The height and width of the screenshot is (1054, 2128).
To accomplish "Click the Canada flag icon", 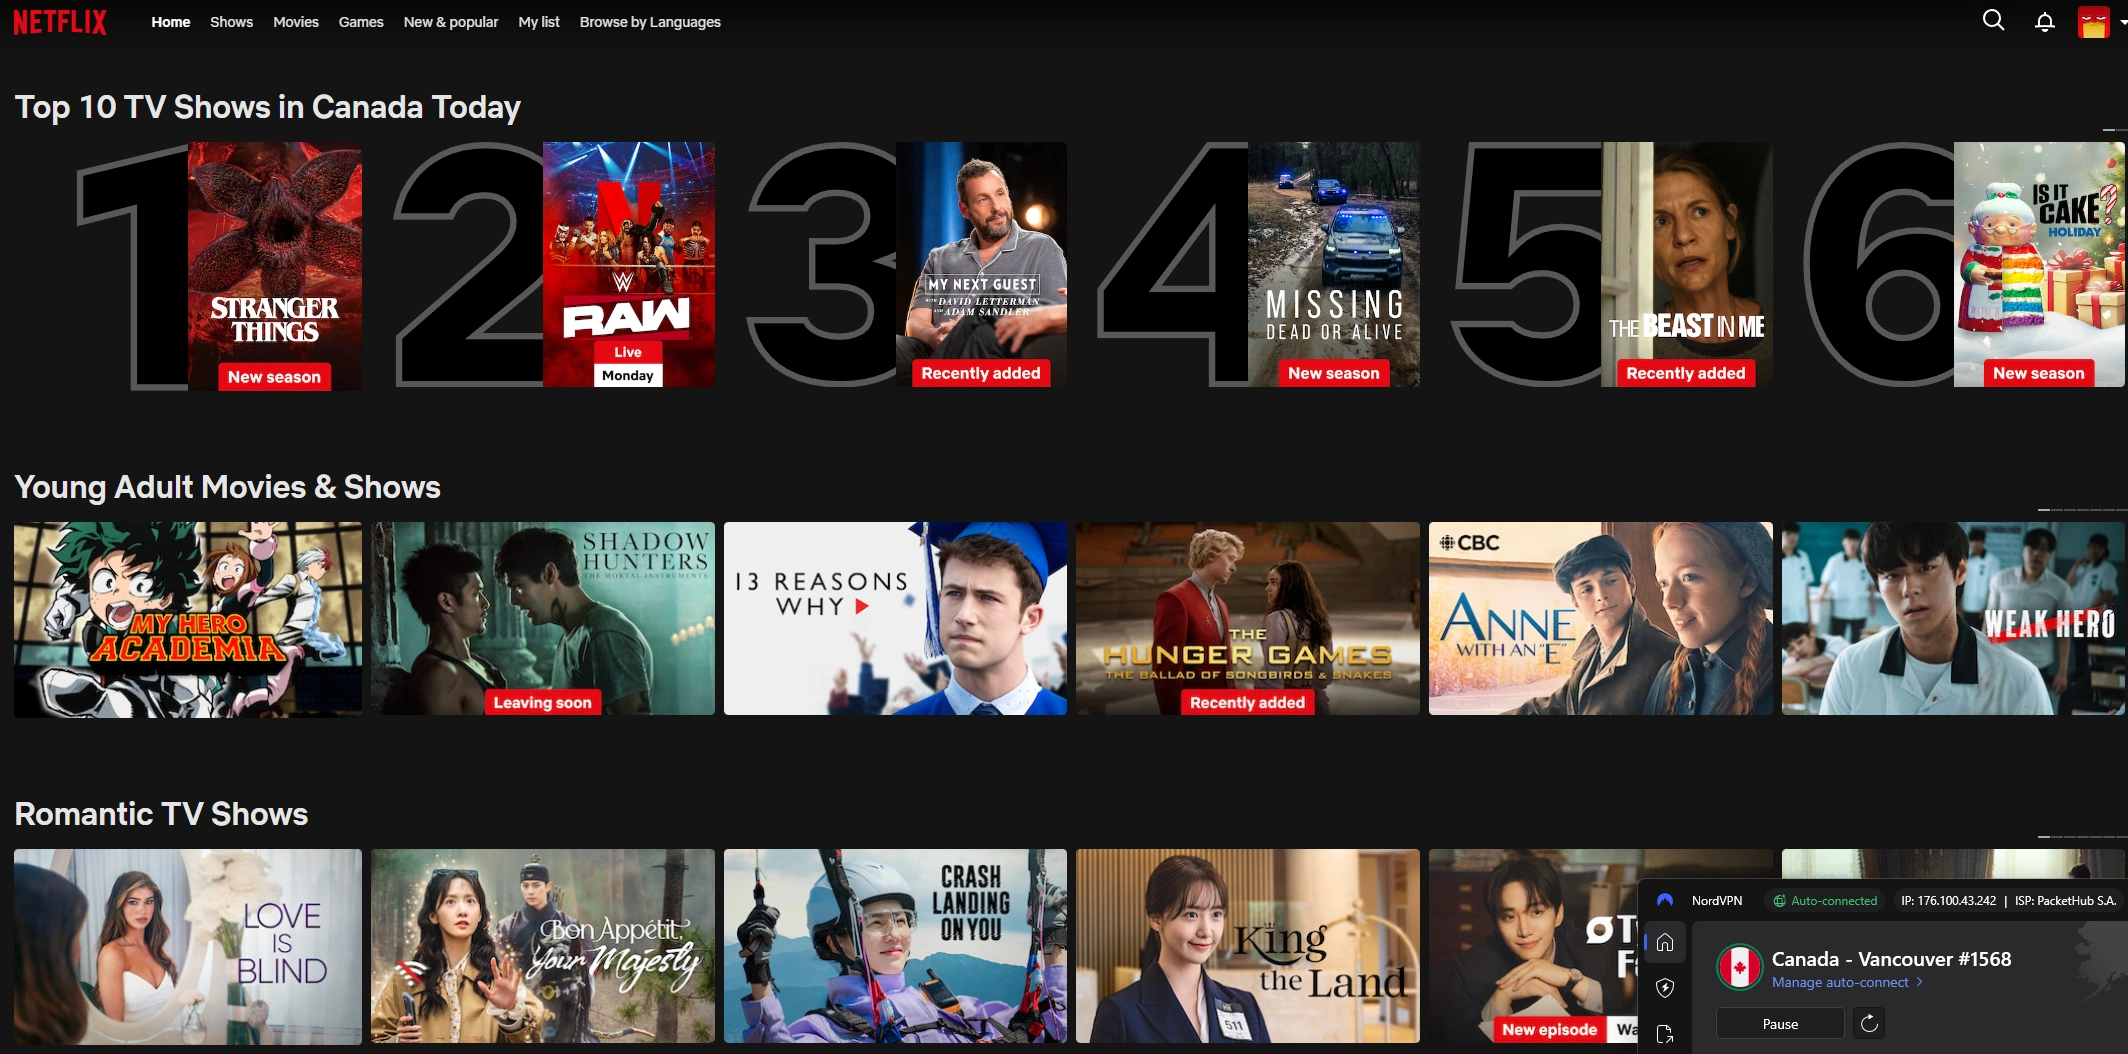I will [x=1740, y=967].
